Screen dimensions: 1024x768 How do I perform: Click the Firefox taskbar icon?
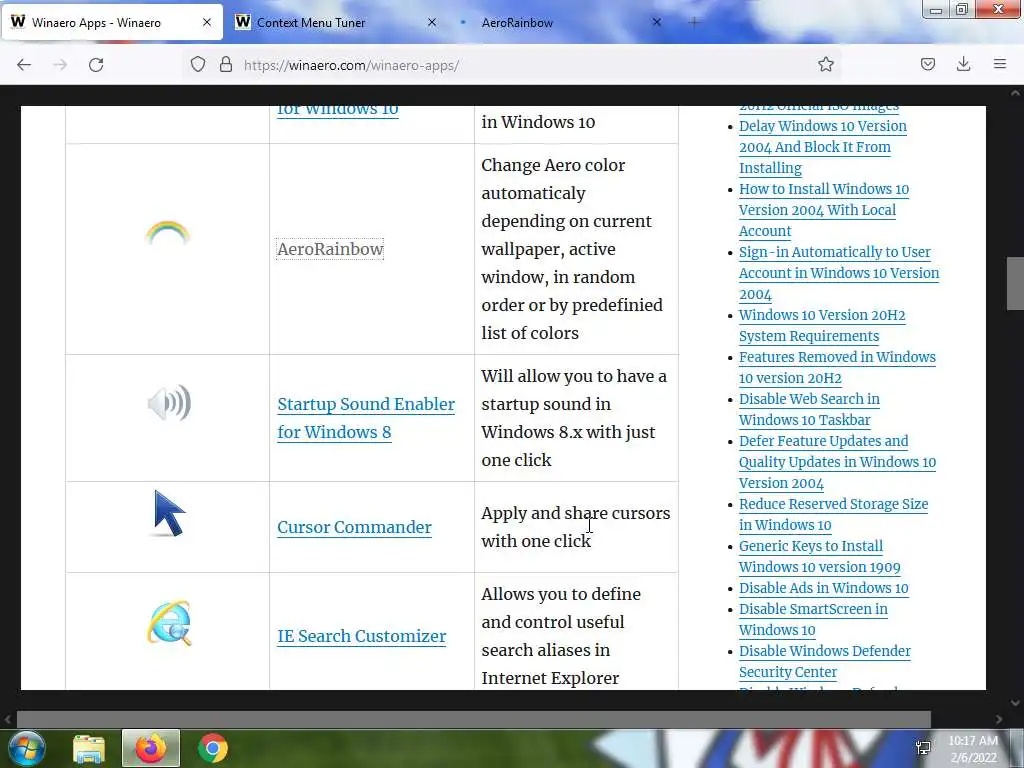[151, 748]
